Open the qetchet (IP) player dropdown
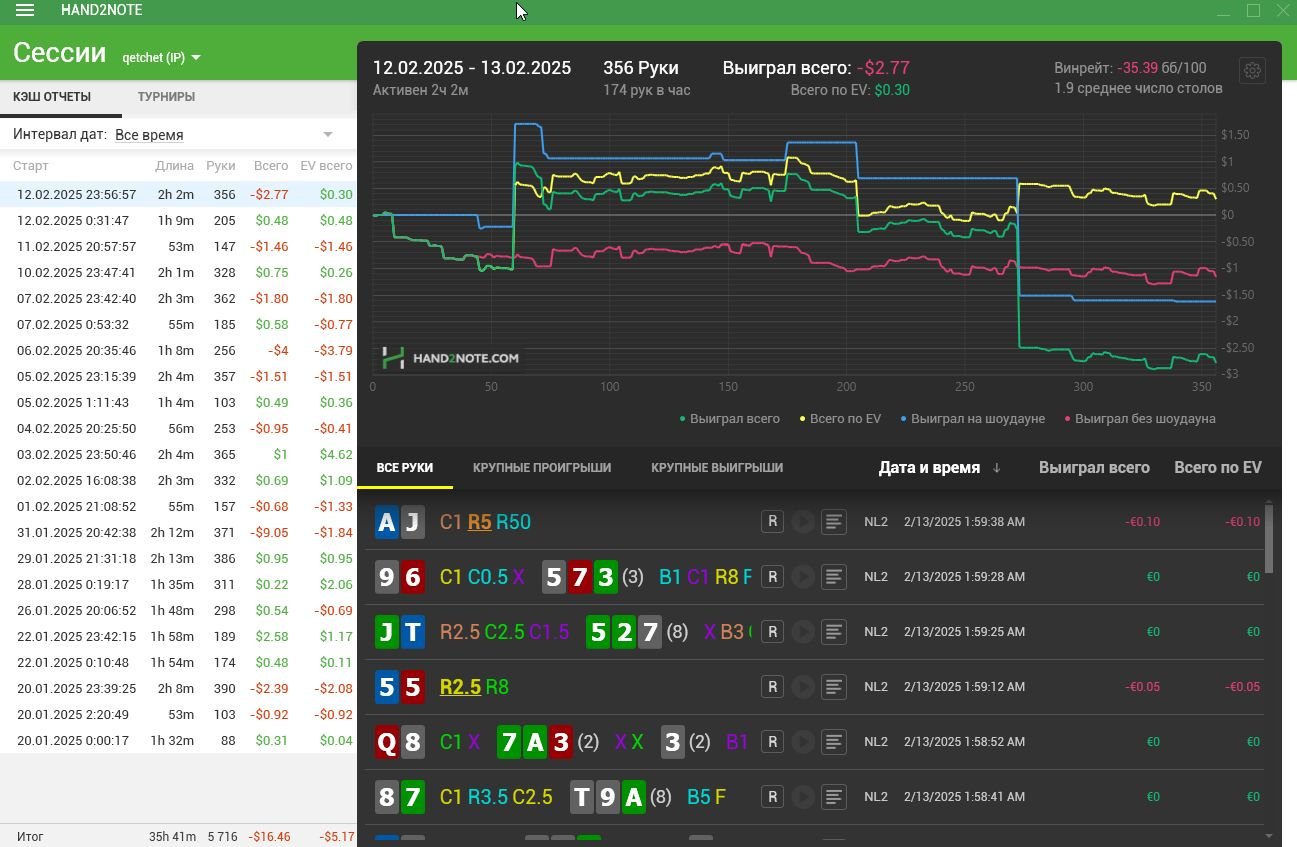Viewport: 1297px width, 847px height. (x=161, y=57)
